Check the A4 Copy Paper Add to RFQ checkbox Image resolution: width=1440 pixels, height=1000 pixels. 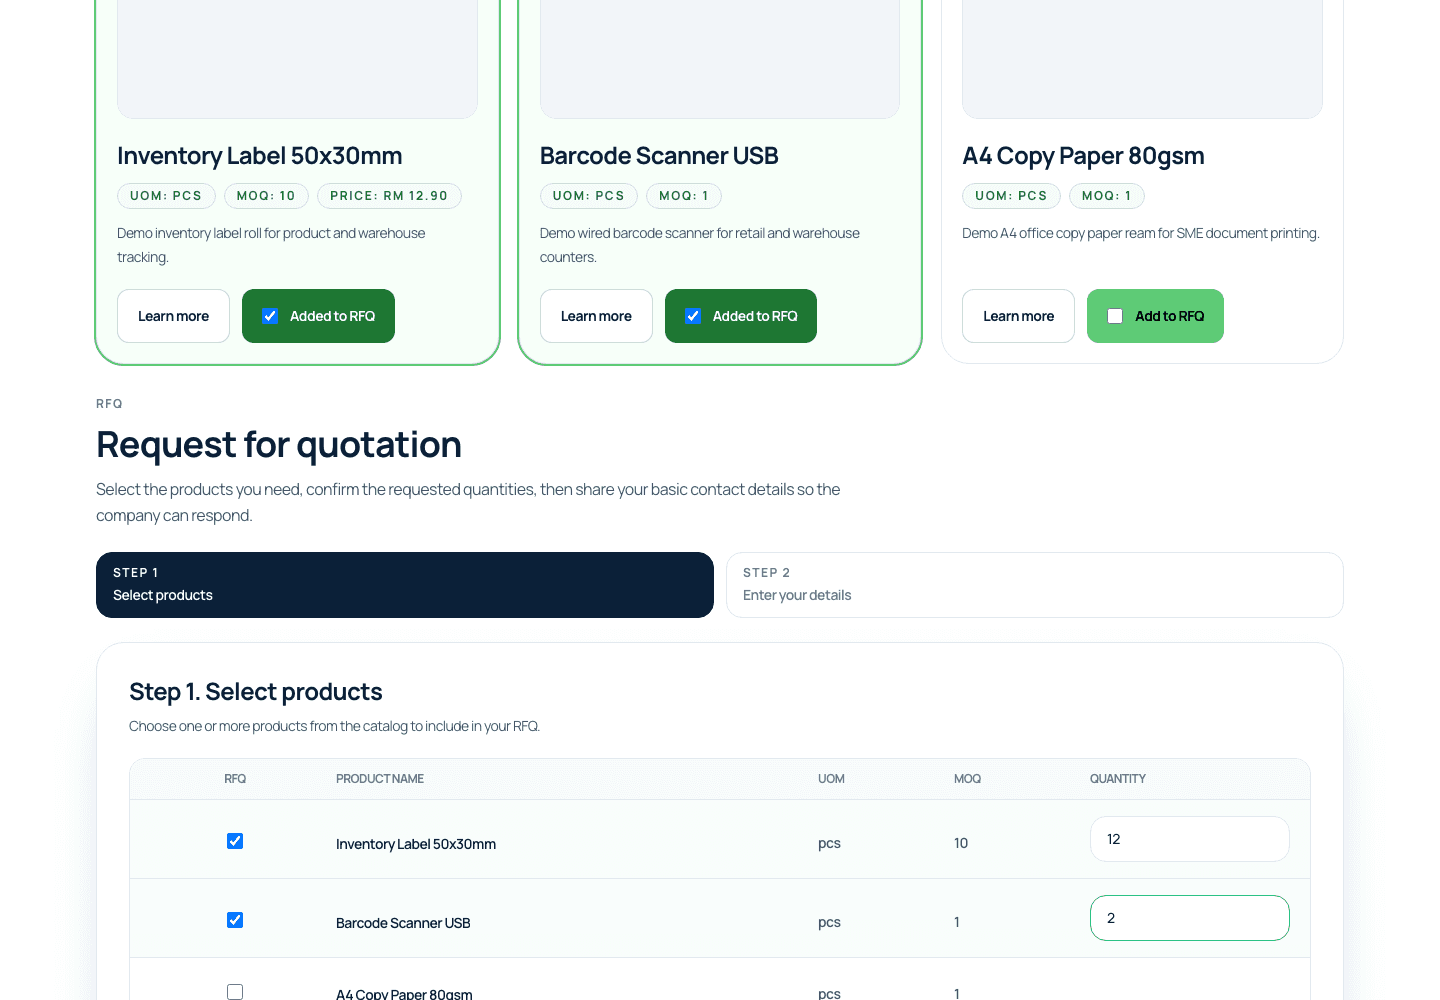[1115, 316]
